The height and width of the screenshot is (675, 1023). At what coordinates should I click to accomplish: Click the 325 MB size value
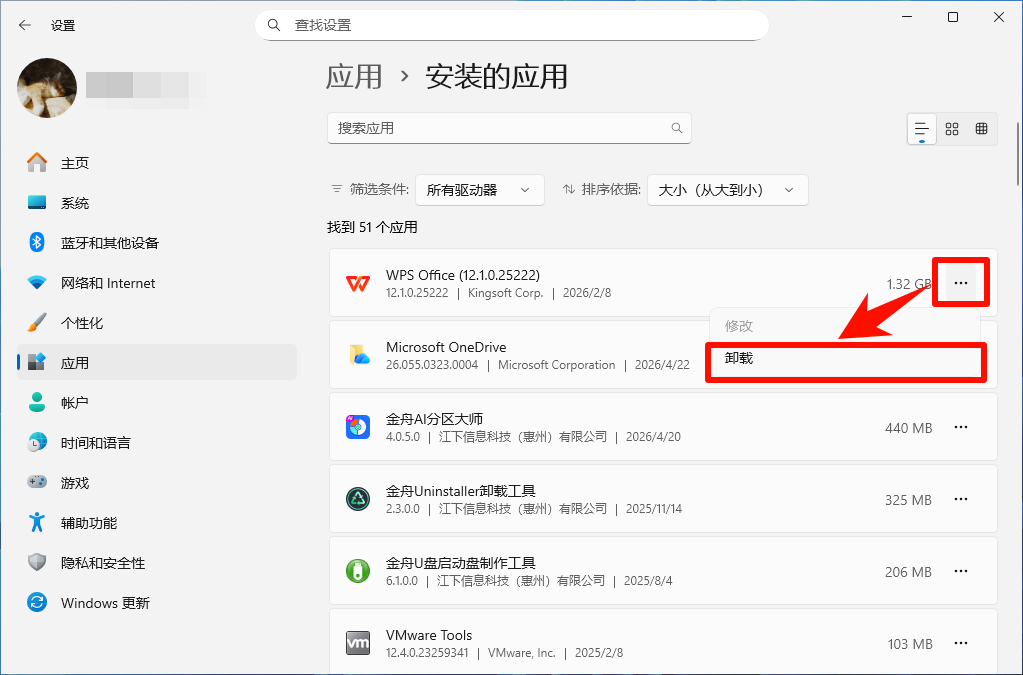908,500
